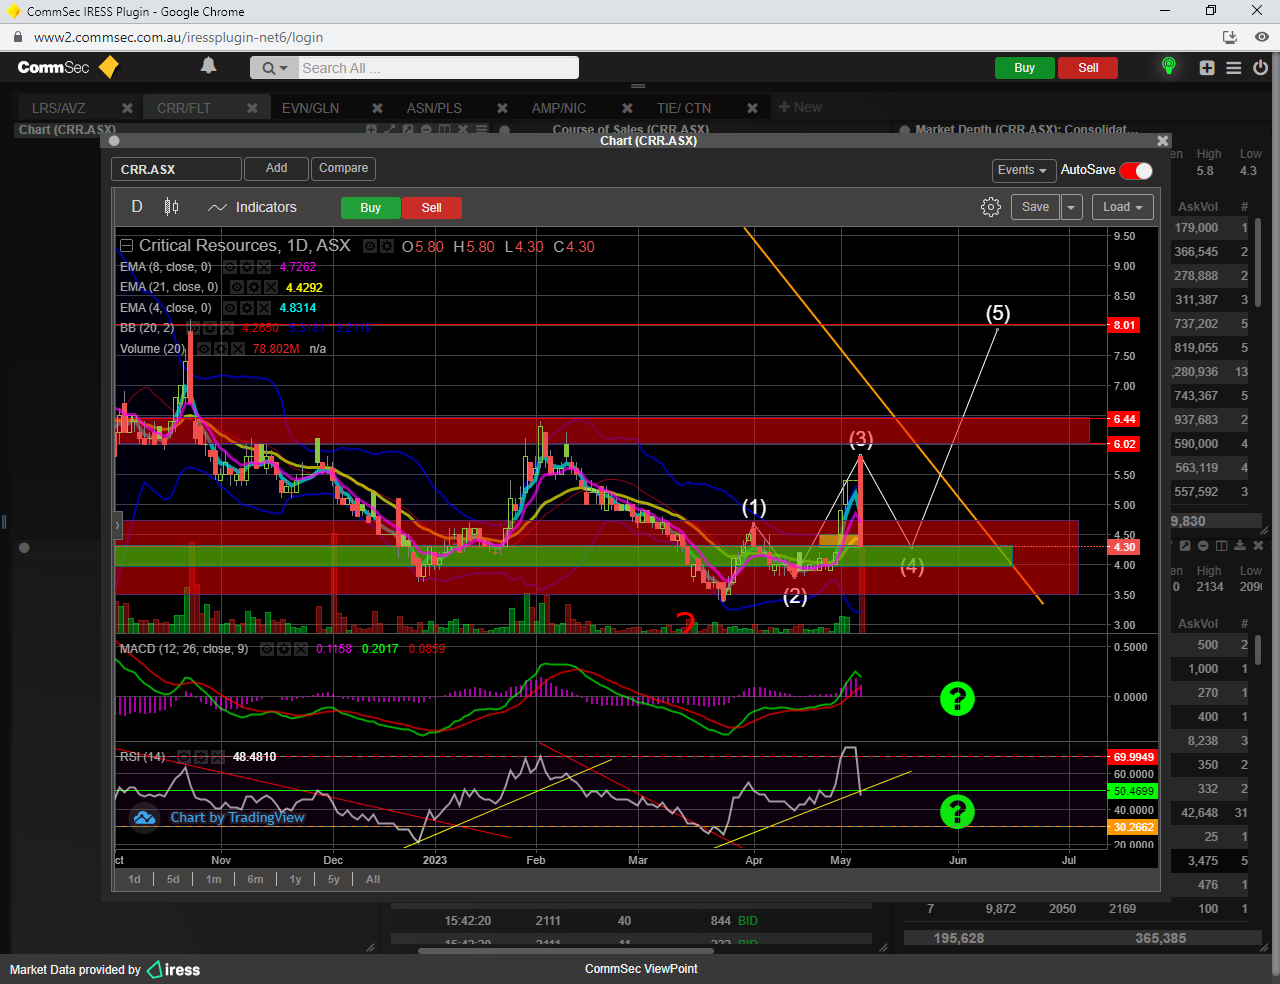Open the Load dropdown
The width and height of the screenshot is (1280, 984).
click(1123, 207)
